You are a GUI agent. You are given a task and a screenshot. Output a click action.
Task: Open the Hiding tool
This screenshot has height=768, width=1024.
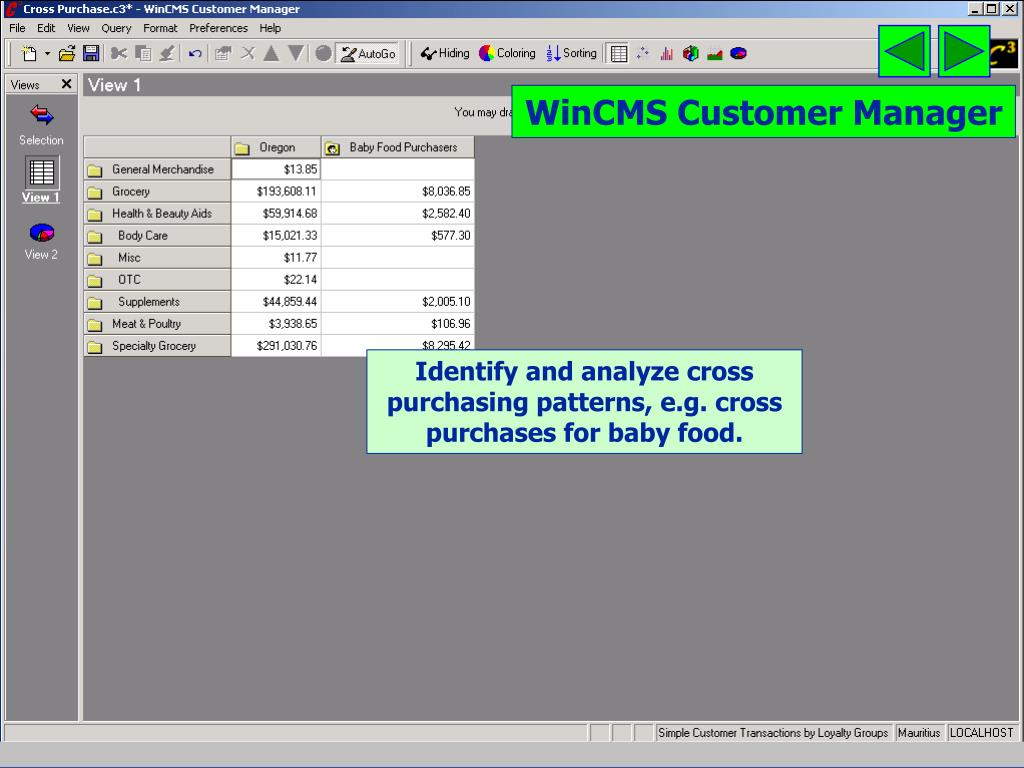[x=445, y=54]
